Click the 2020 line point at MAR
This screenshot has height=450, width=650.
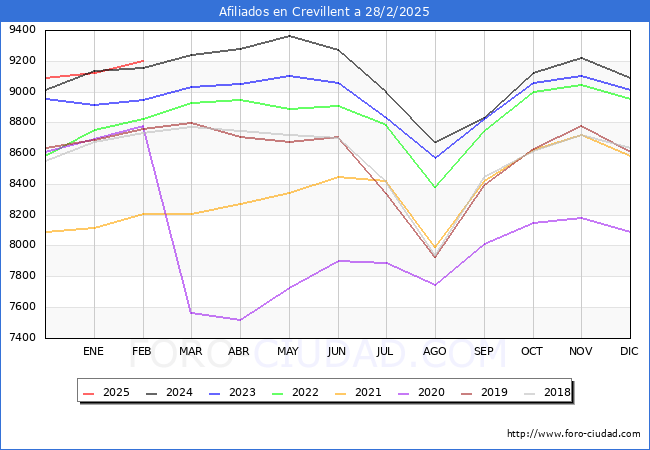(x=191, y=313)
